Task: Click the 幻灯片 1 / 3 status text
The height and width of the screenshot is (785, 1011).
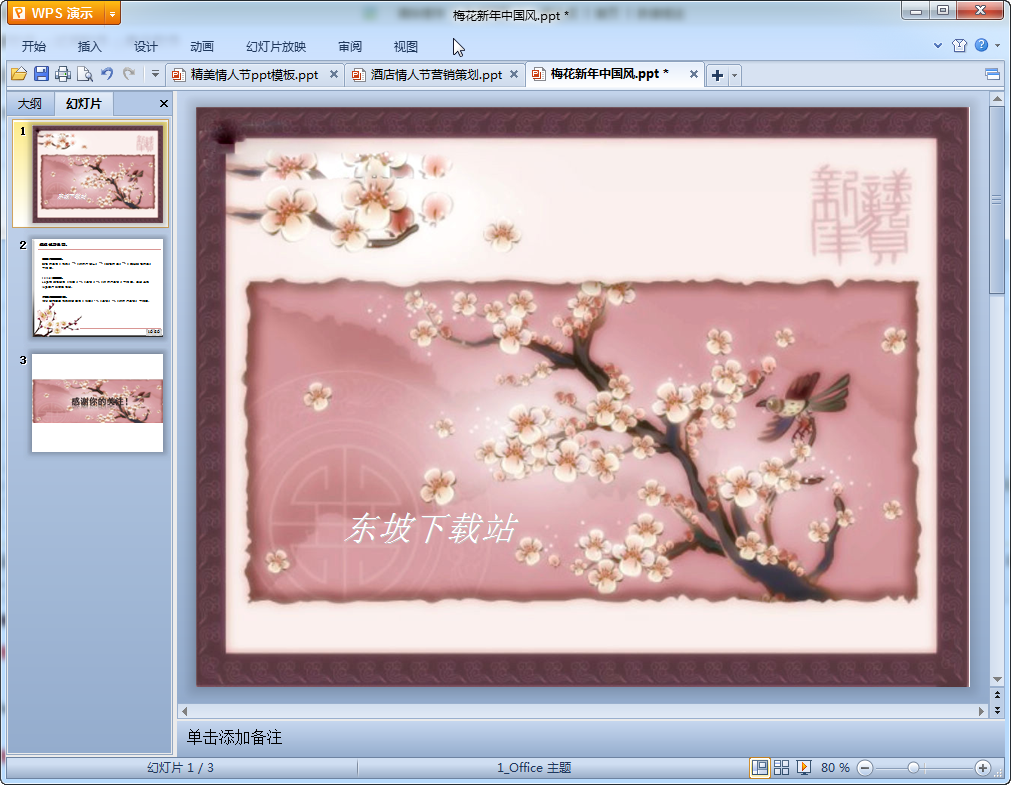Action: coord(181,768)
